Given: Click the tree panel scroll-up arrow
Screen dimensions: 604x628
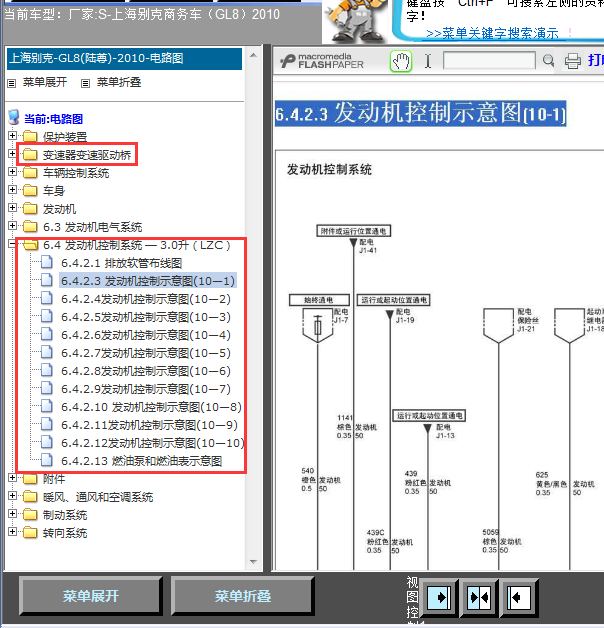Looking at the screenshot, I should [x=253, y=55].
